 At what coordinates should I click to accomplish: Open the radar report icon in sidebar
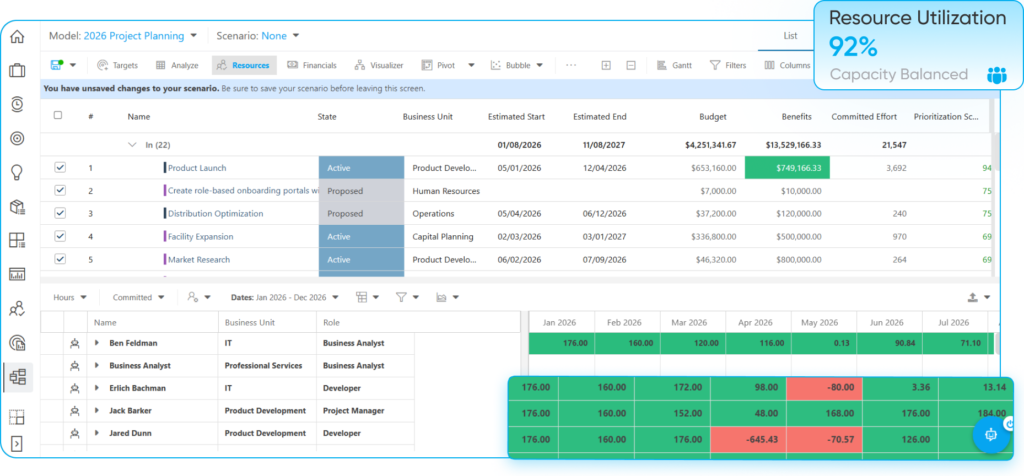[x=17, y=342]
